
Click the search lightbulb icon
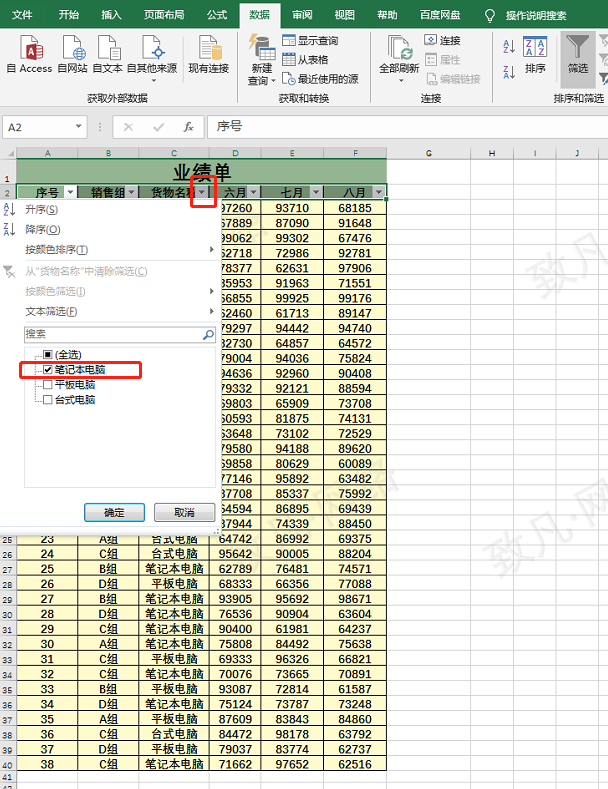tap(490, 16)
